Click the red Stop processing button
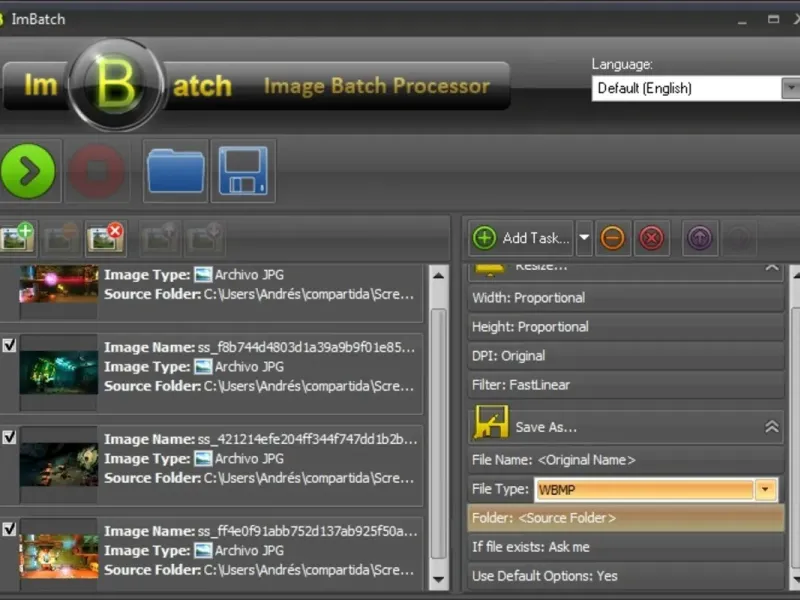The width and height of the screenshot is (800, 600). tap(97, 171)
